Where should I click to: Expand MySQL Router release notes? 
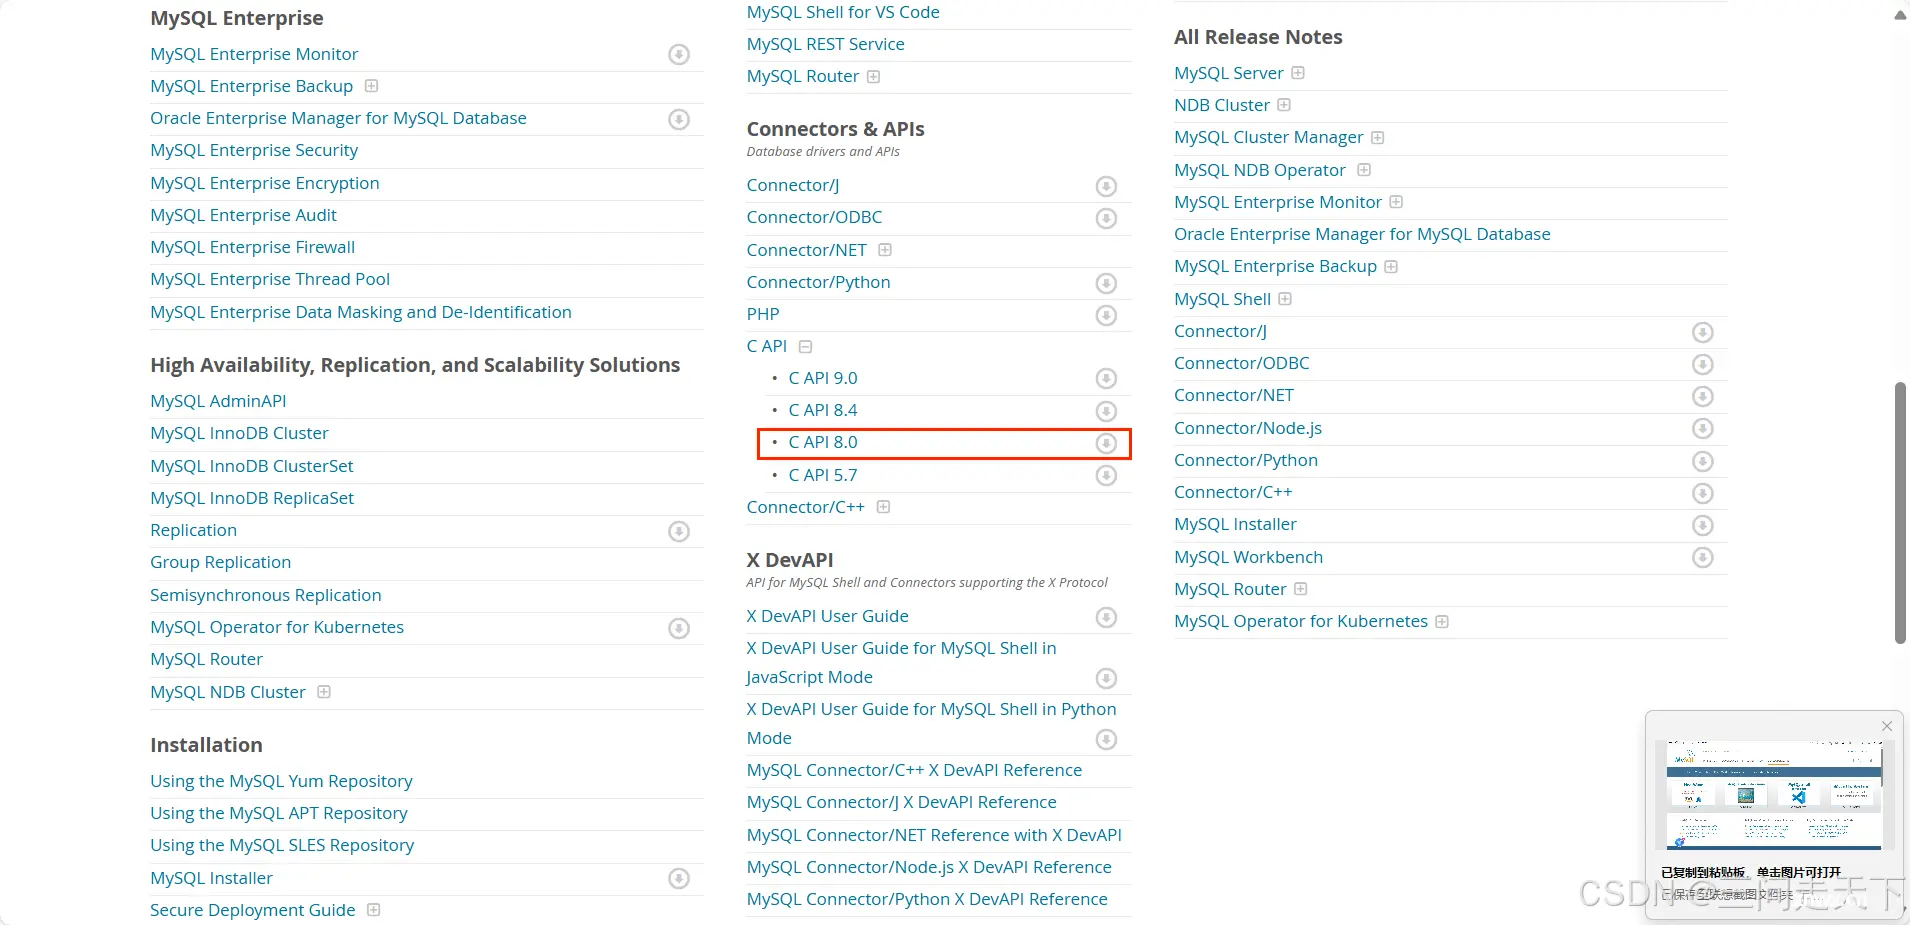pos(1301,589)
